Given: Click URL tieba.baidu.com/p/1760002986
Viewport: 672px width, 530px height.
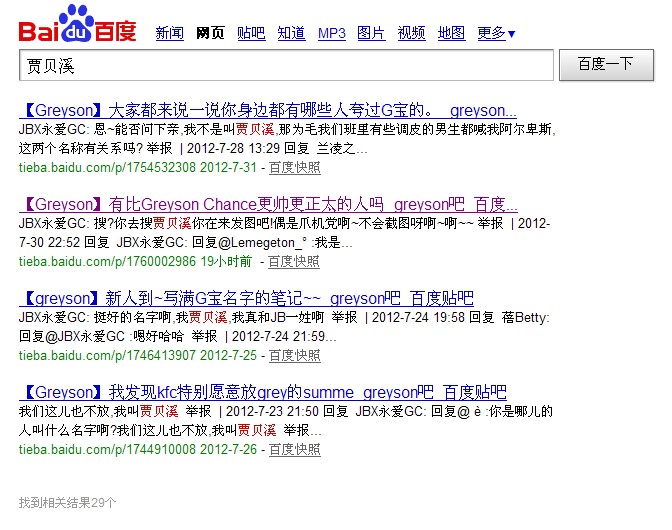Looking at the screenshot, I should click(x=107, y=261).
